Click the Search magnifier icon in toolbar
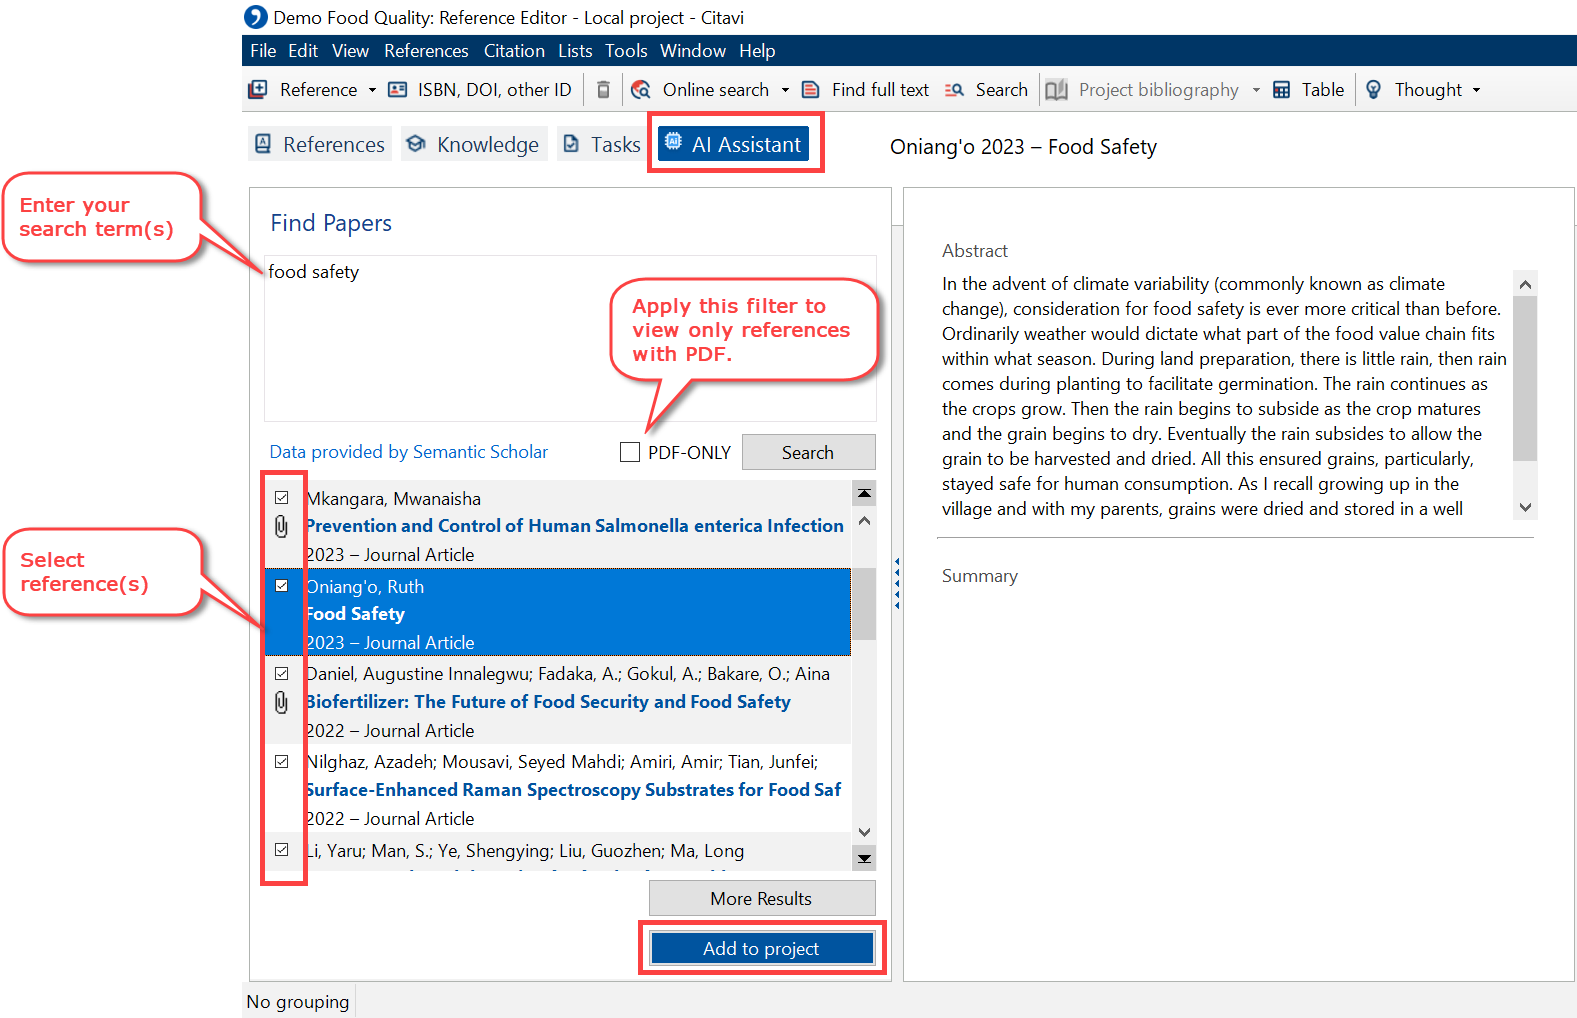Image resolution: width=1577 pixels, height=1018 pixels. 954,89
